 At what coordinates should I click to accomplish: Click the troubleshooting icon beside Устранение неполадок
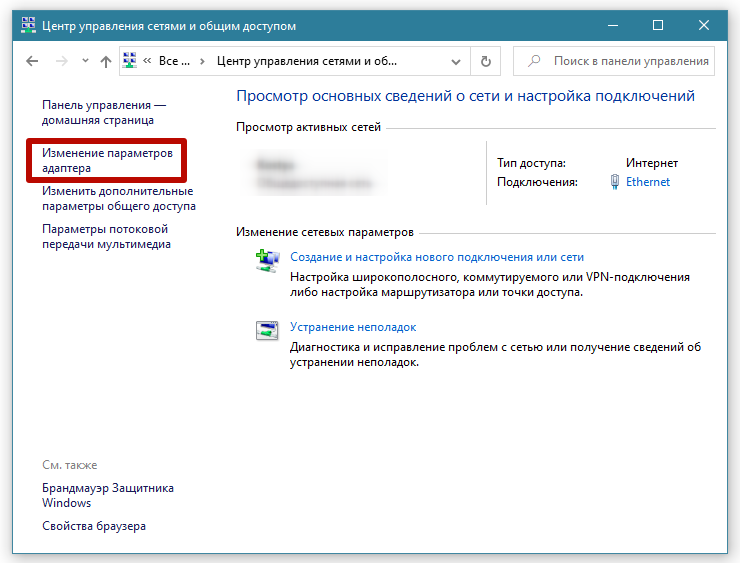[x=267, y=331]
